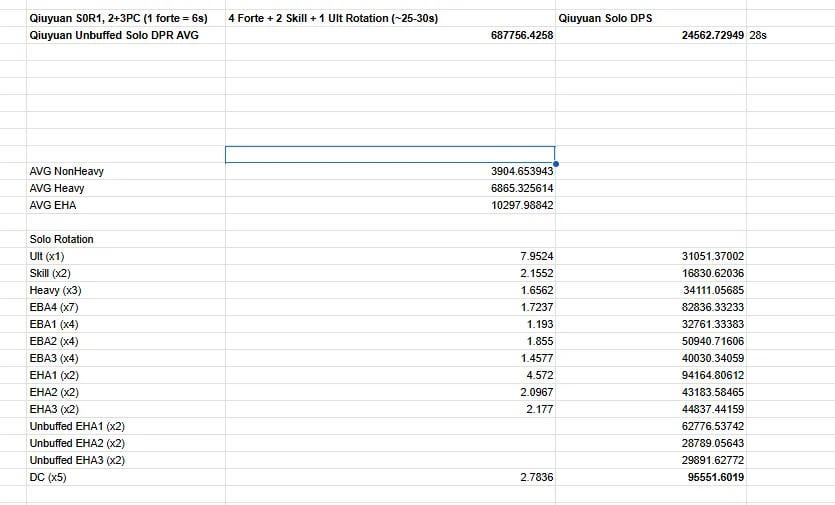Select the value 29891.62772
Viewport: 835px width, 505px height.
(713, 461)
